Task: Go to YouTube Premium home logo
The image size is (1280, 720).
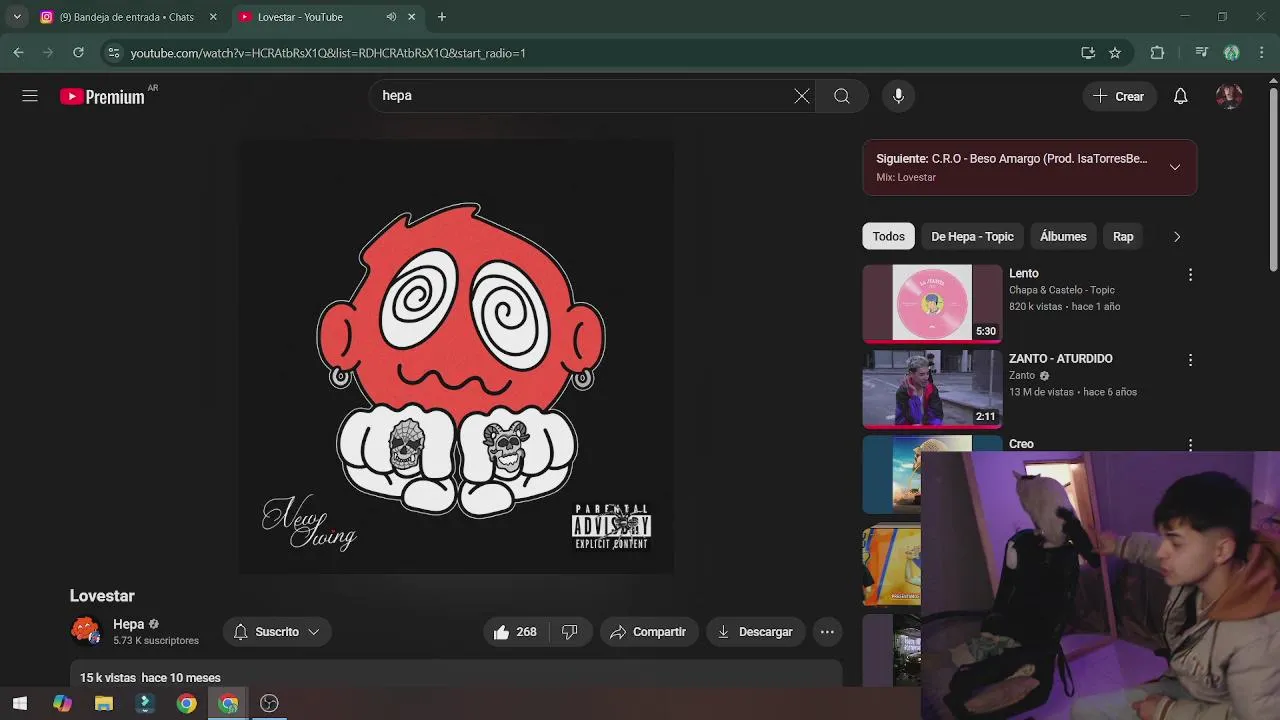Action: click(x=102, y=97)
